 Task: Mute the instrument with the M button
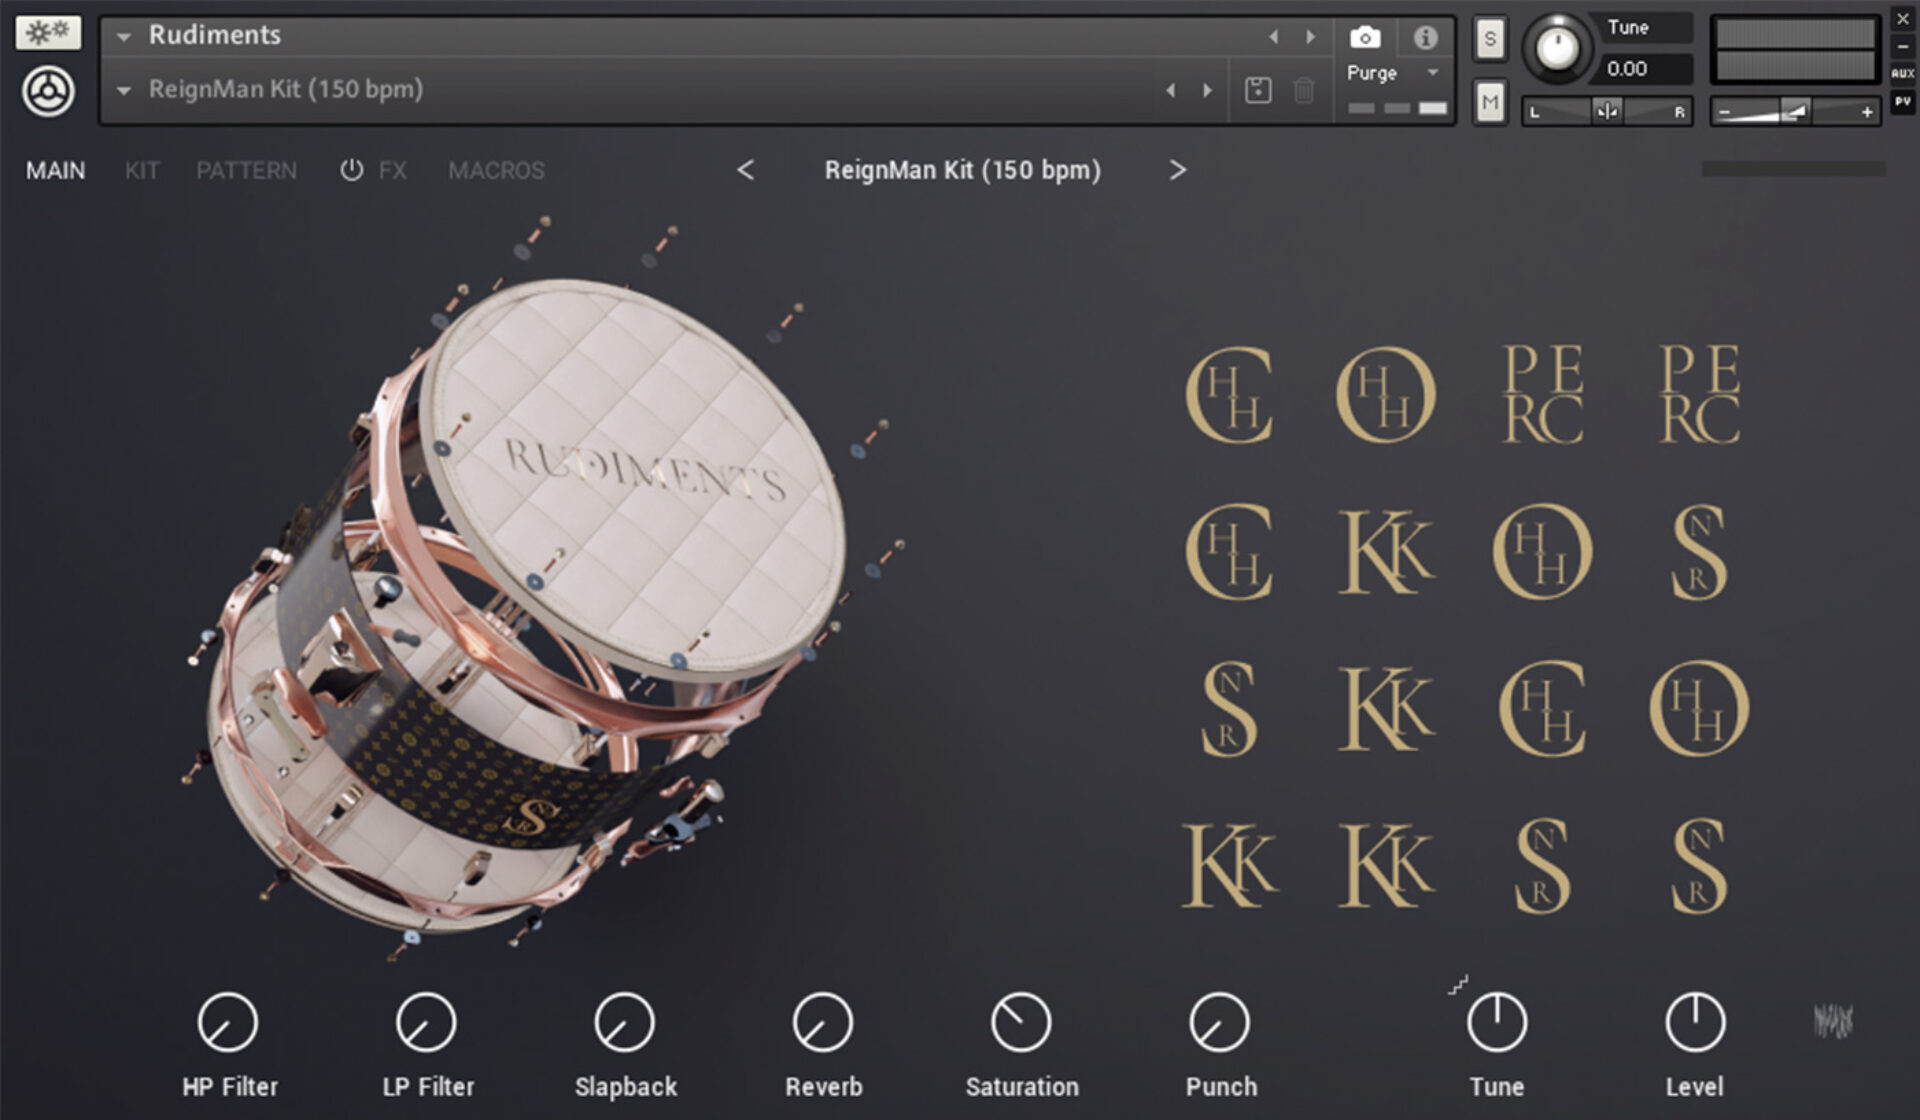pyautogui.click(x=1489, y=102)
